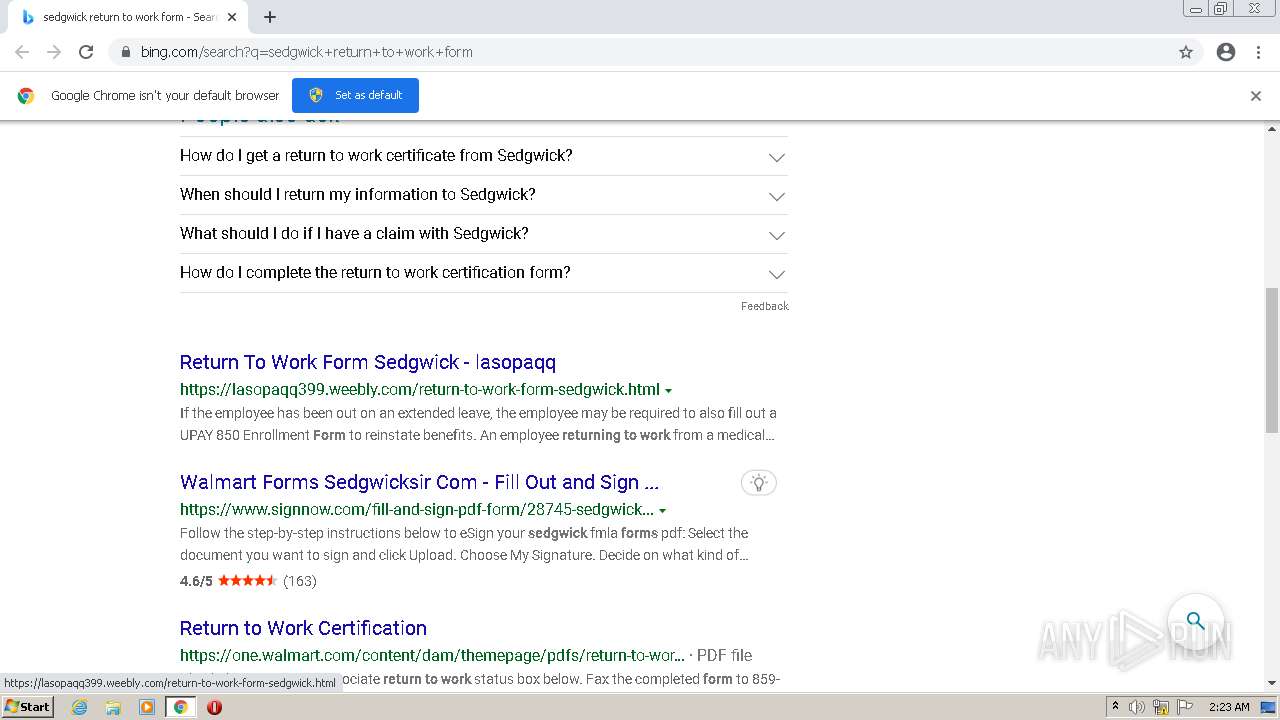This screenshot has width=1280, height=720.
Task: Open the Windows Start menu
Action: (x=27, y=706)
